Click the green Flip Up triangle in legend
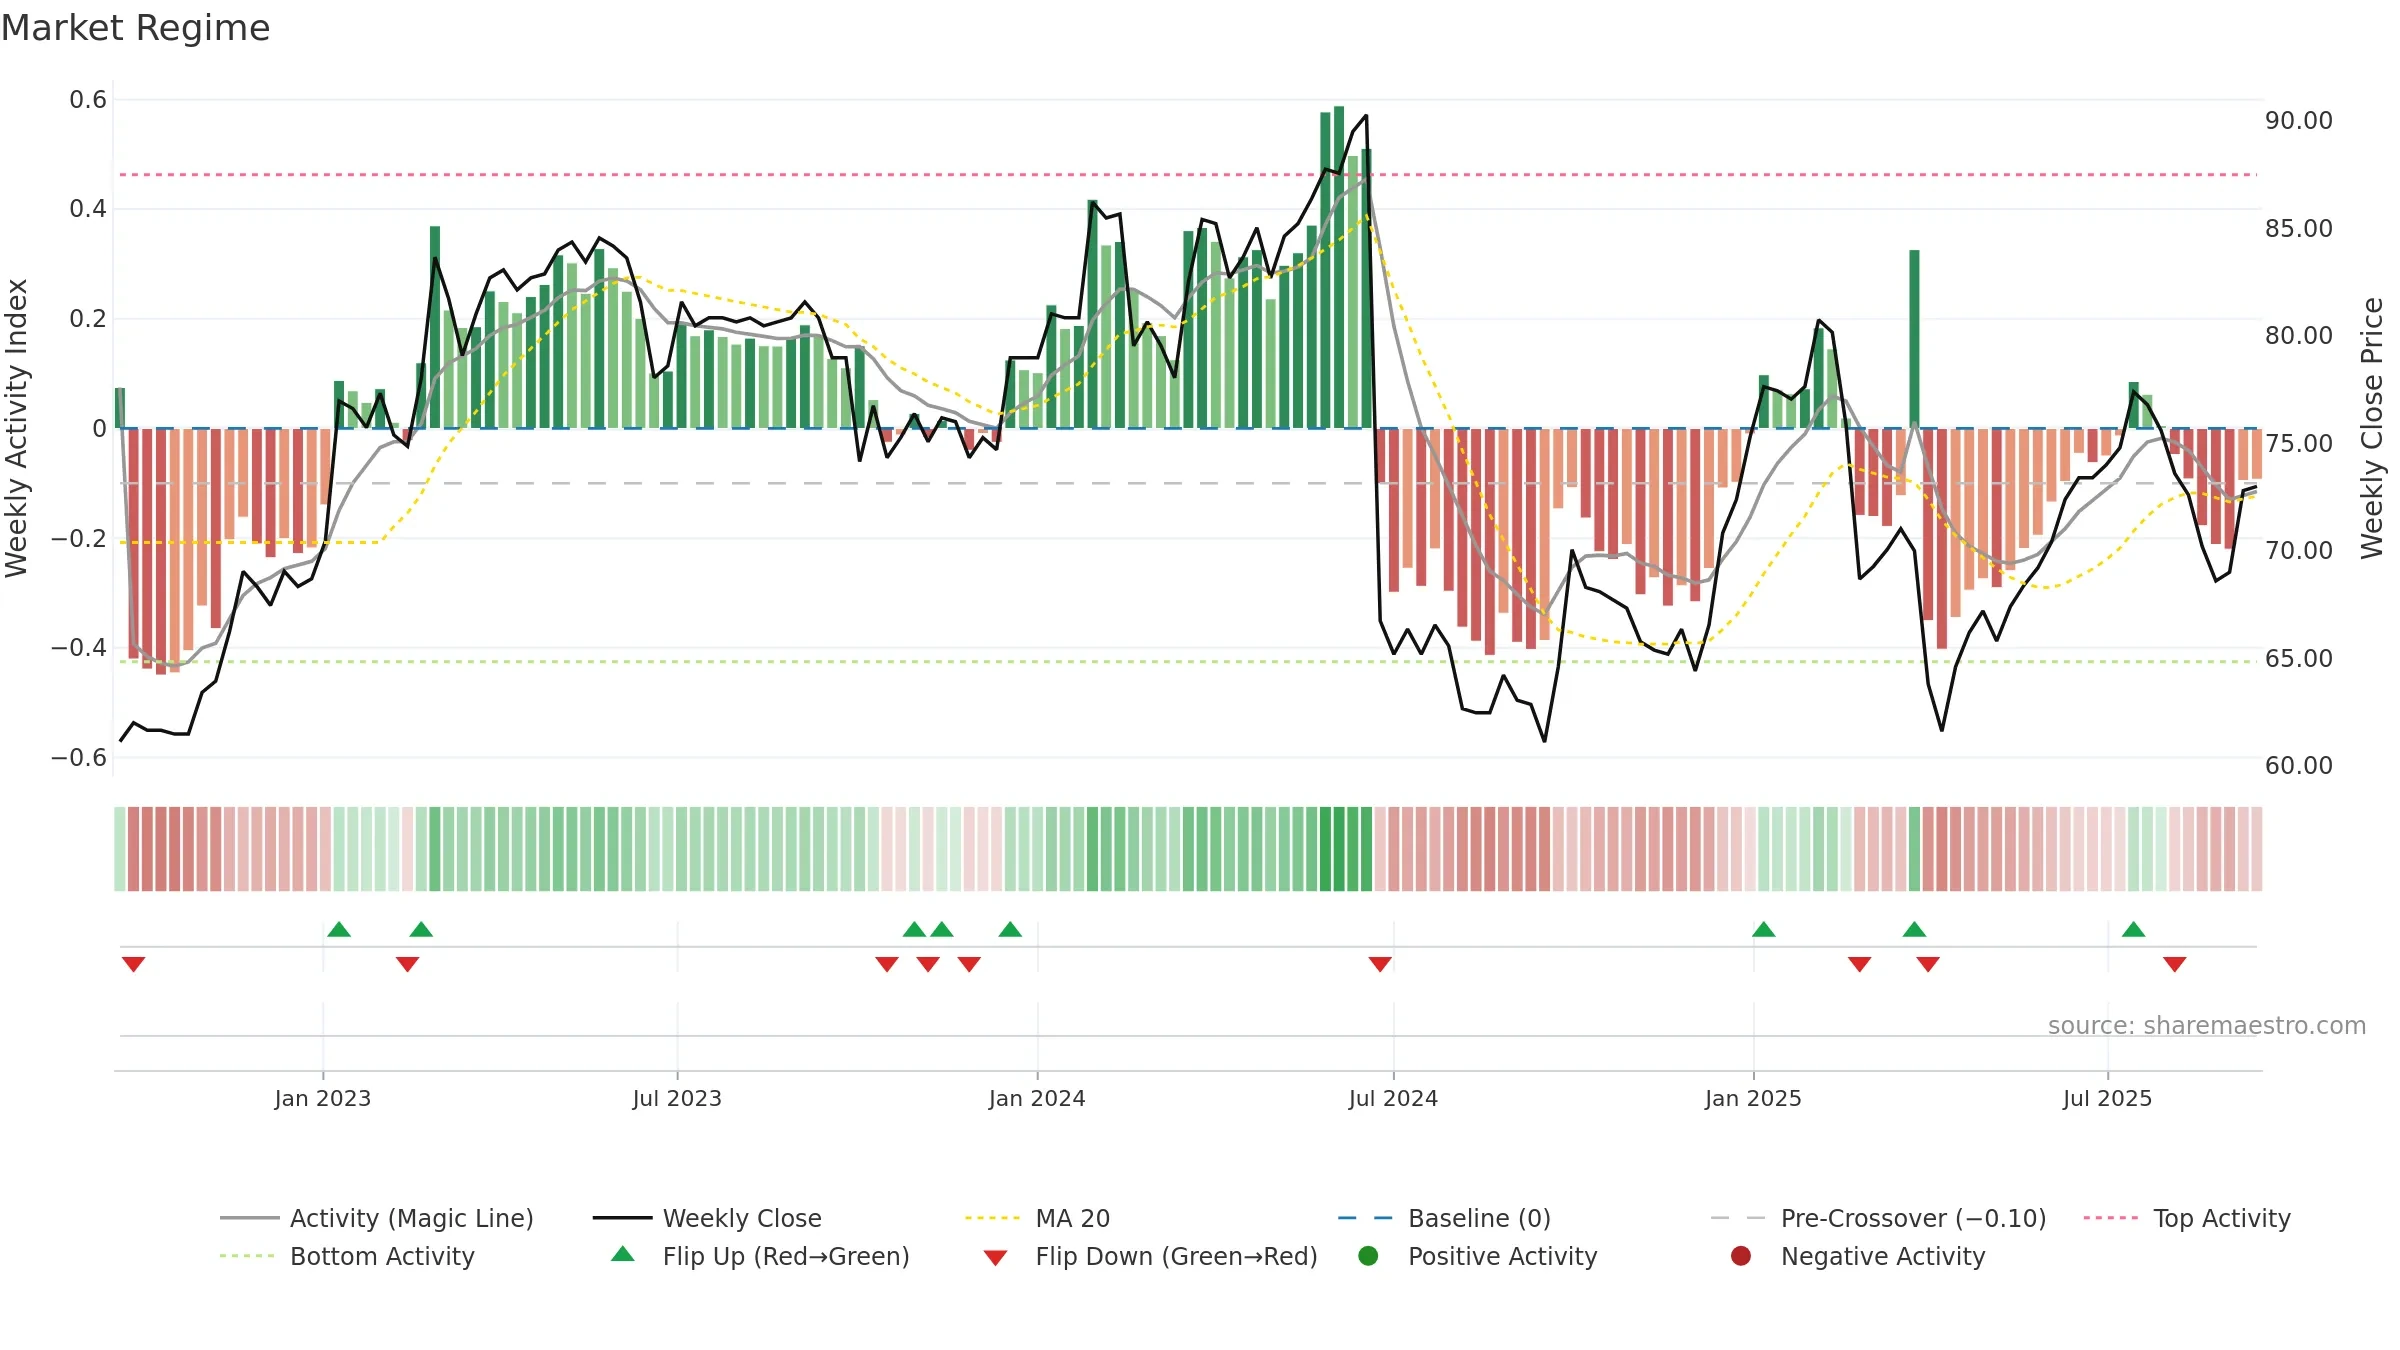This screenshot has width=2400, height=1350. [x=623, y=1254]
